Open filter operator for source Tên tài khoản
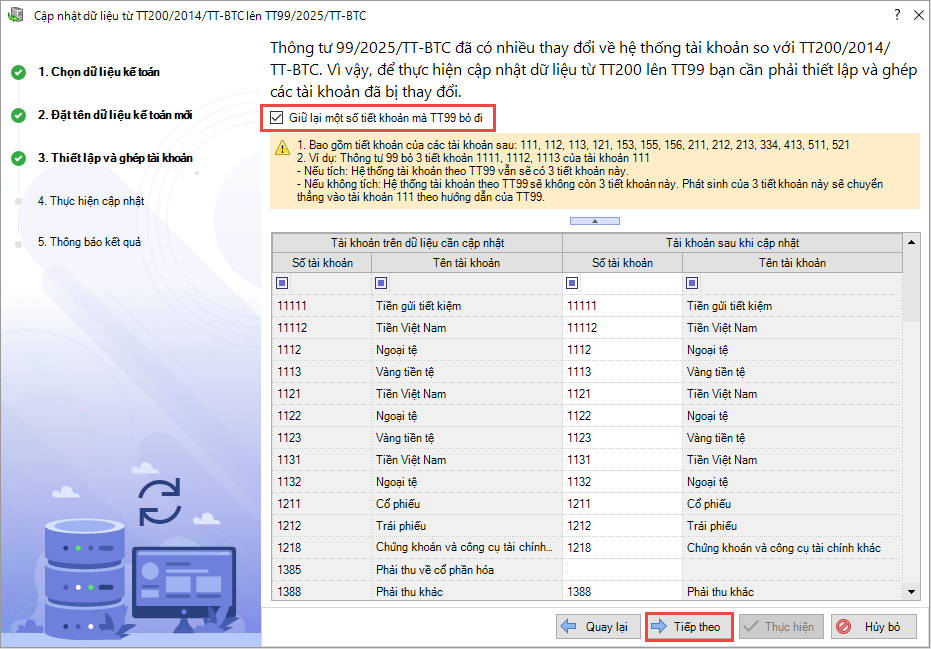Screen dimensions: 931x649 (x=381, y=283)
